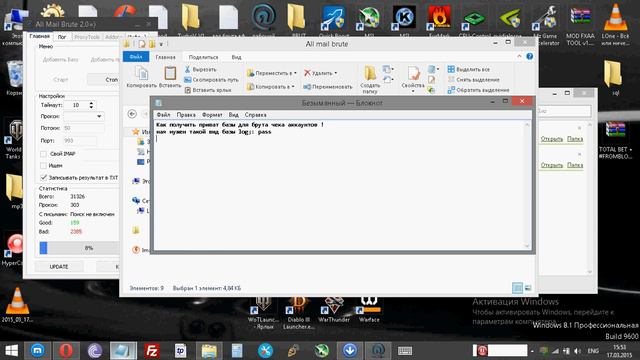Viewport: 640px width, 360px height.
Task: Switch to Explorer Вид ribbon tab
Action: [x=236, y=57]
